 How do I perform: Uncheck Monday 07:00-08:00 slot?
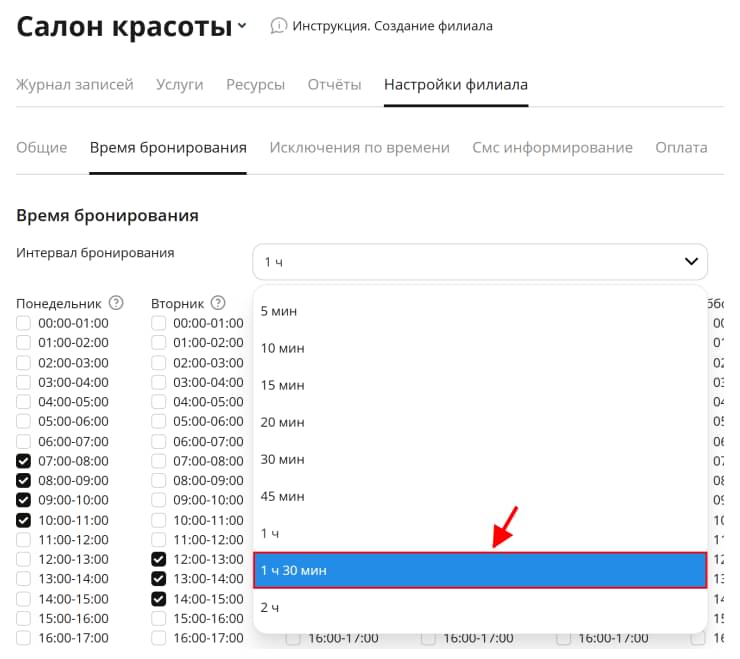(23, 461)
